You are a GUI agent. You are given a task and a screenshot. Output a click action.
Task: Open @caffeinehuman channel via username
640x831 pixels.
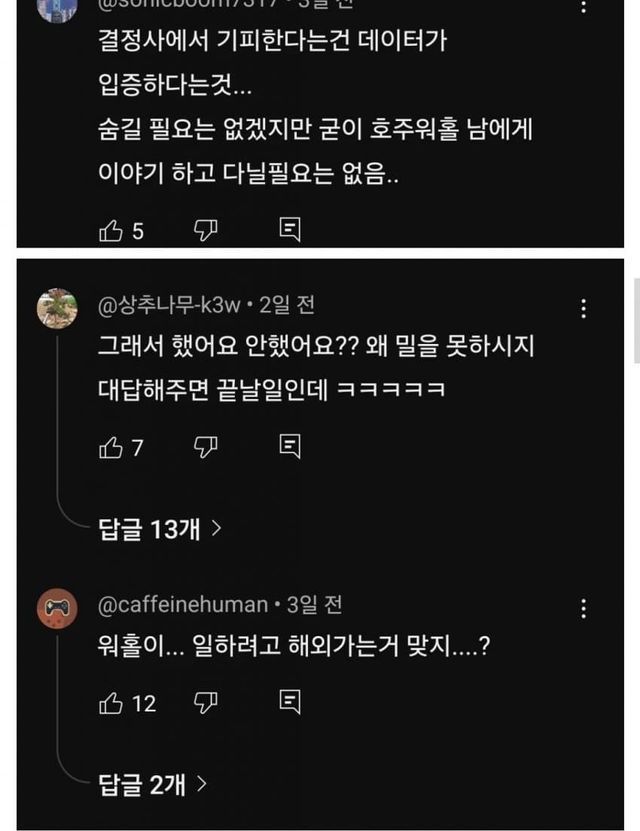[x=183, y=604]
